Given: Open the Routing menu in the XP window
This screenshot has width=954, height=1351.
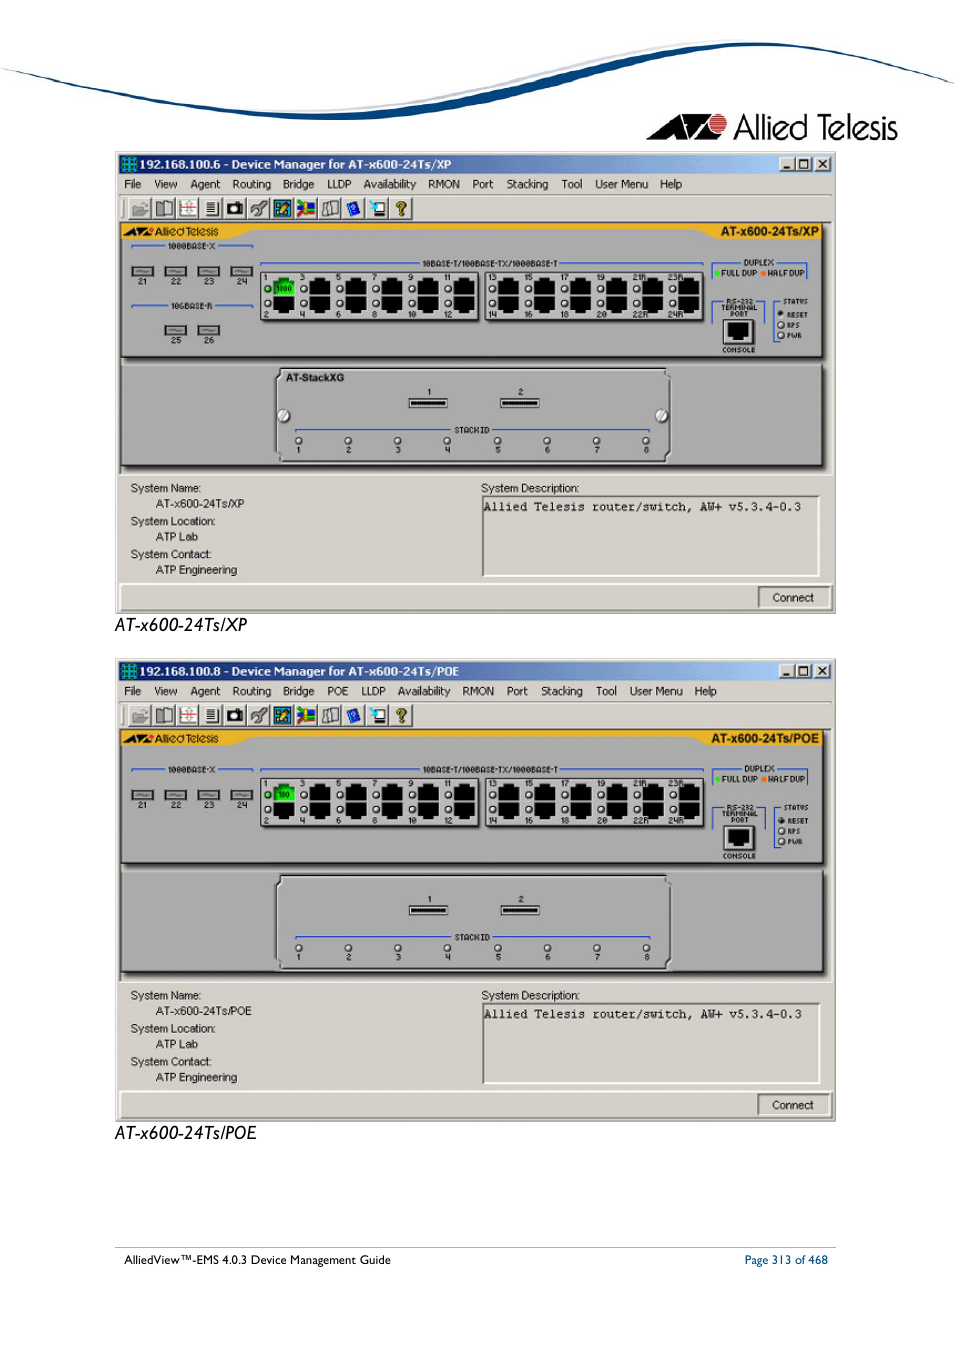Looking at the screenshot, I should (251, 184).
